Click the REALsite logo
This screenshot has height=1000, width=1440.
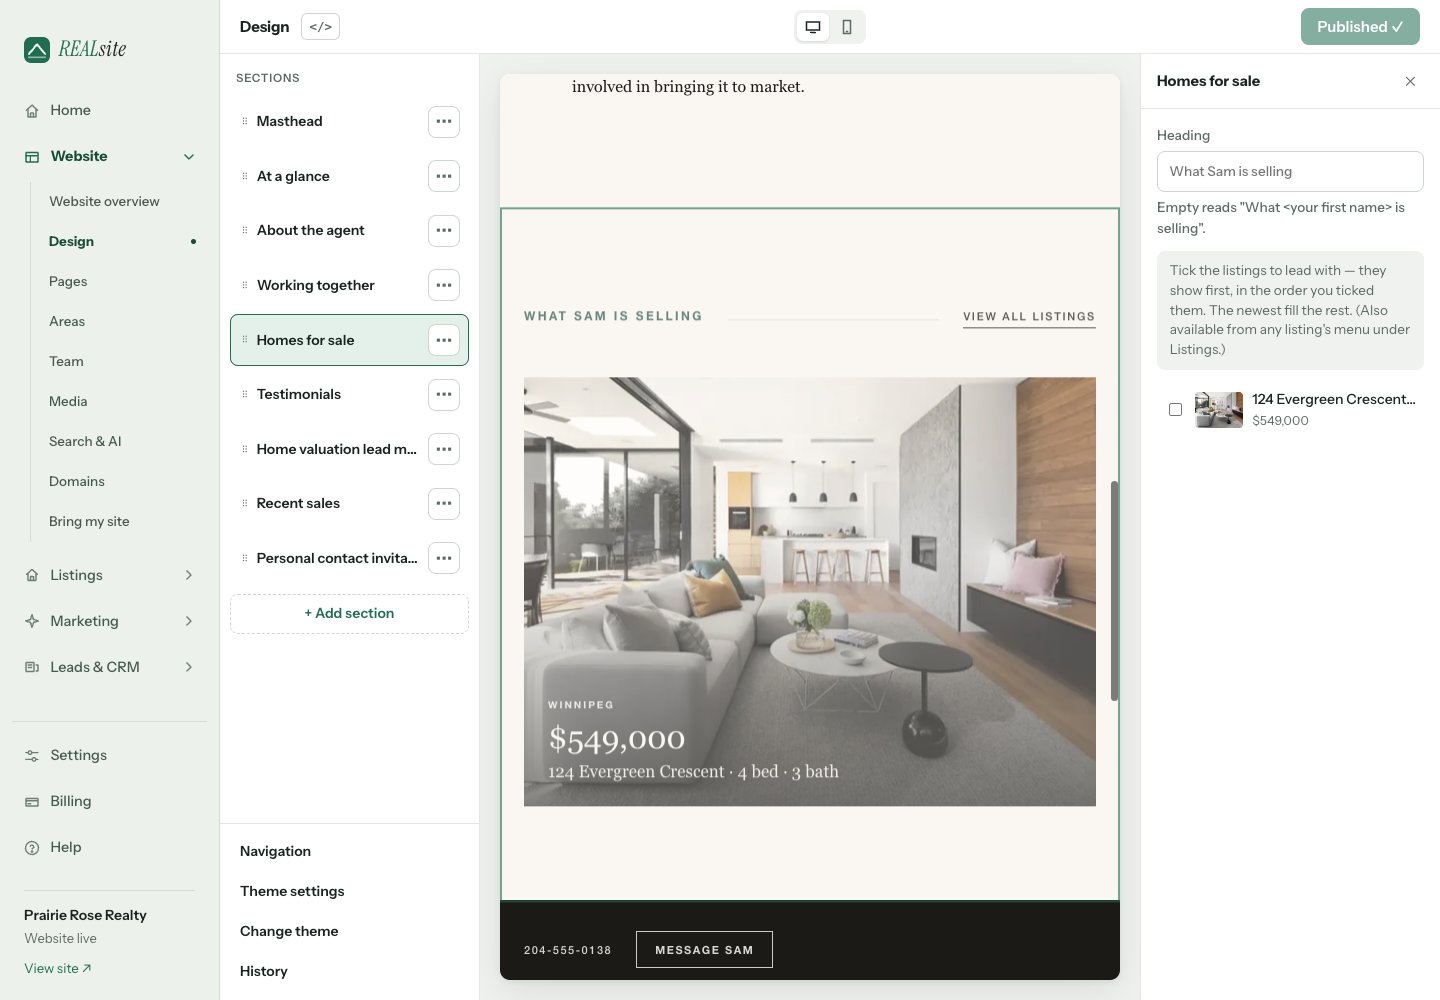point(75,49)
